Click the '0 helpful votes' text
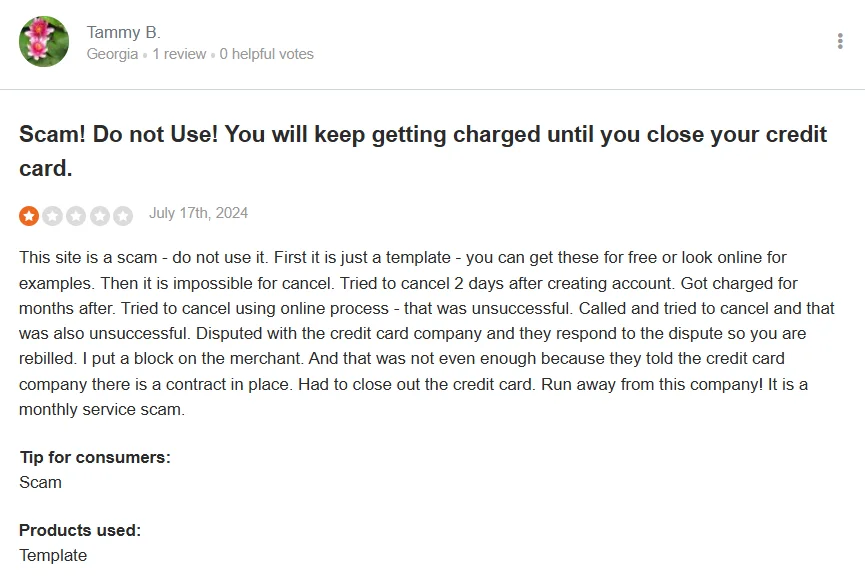Image resolution: width=865 pixels, height=580 pixels. [266, 54]
